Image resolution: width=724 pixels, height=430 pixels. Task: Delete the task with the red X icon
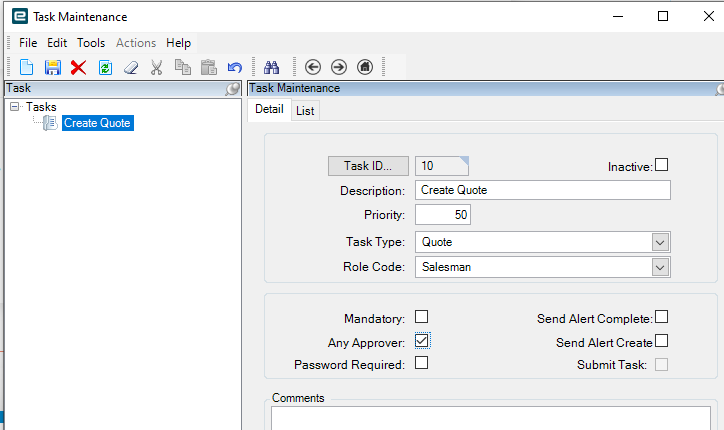(x=78, y=67)
